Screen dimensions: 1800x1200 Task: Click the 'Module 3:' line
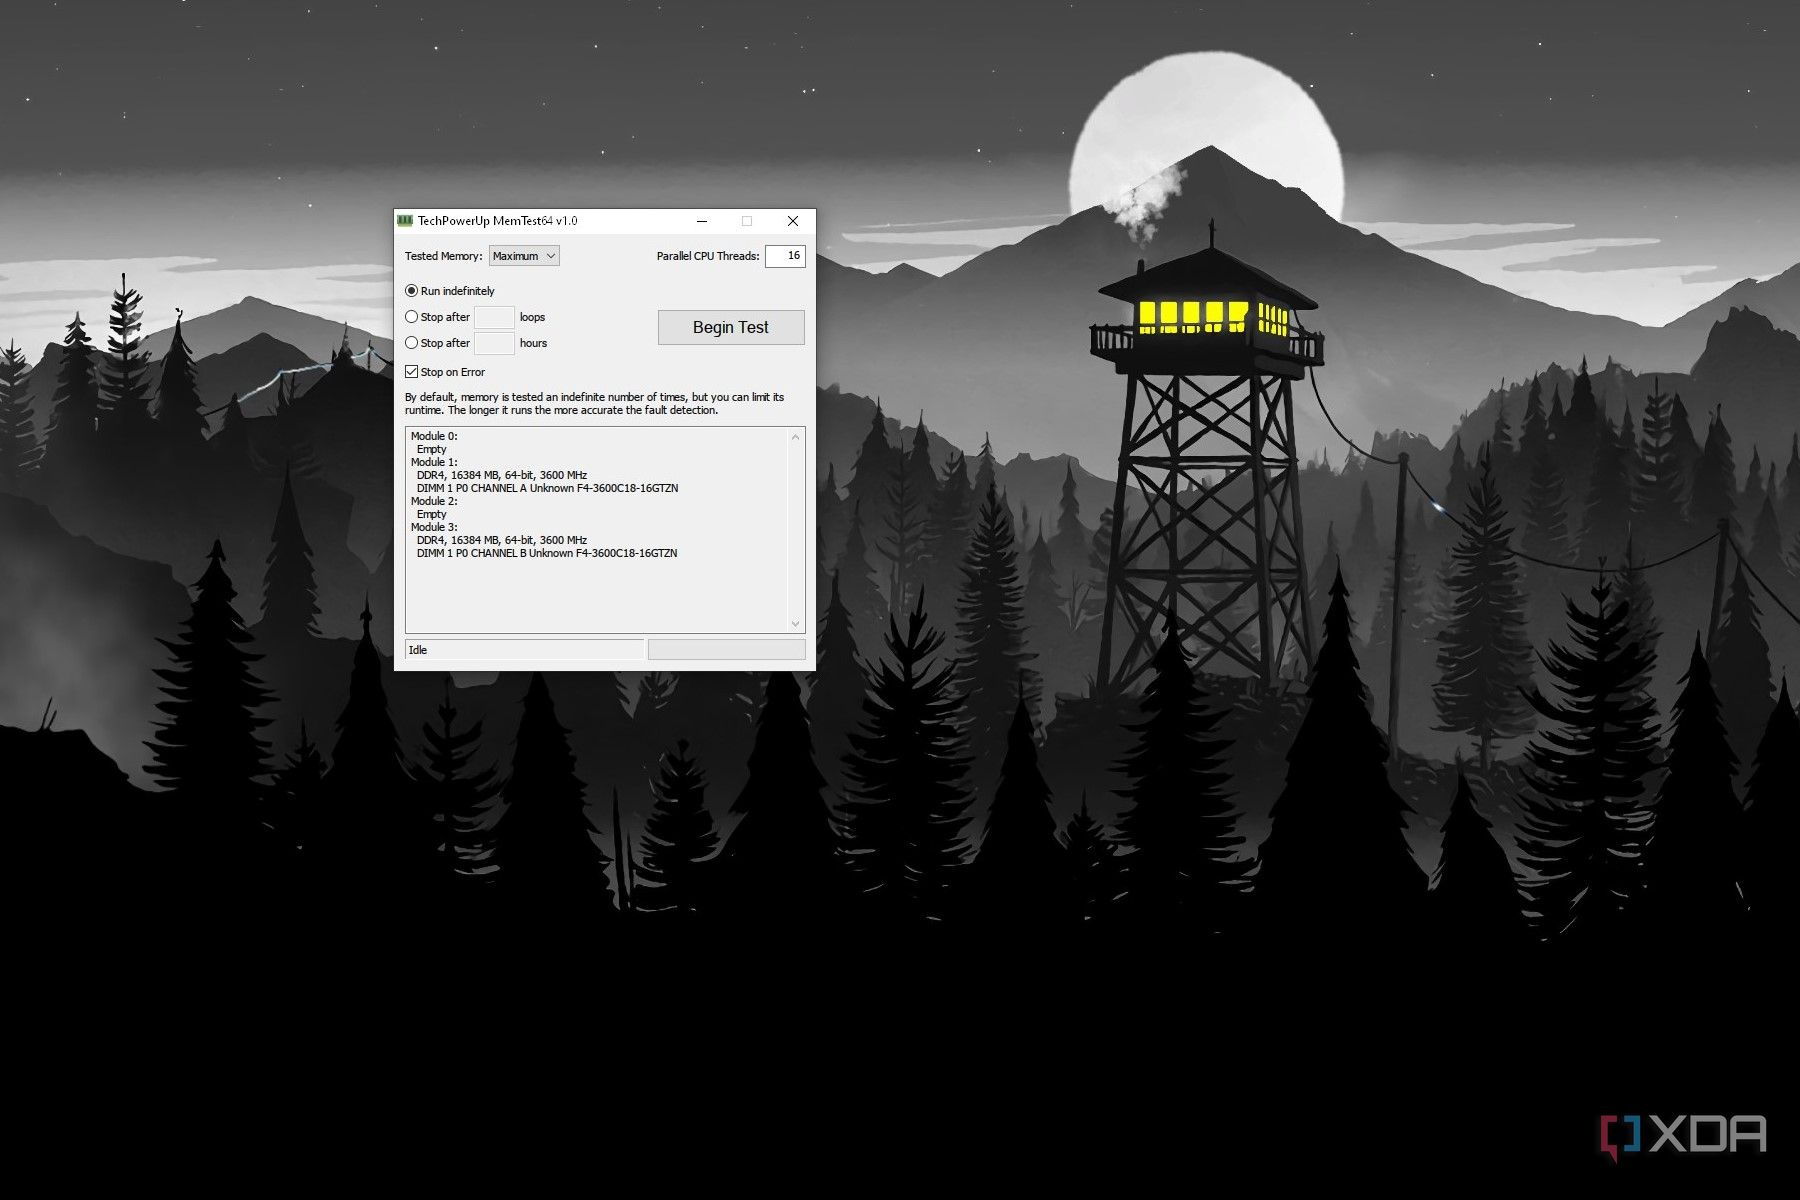tap(434, 527)
